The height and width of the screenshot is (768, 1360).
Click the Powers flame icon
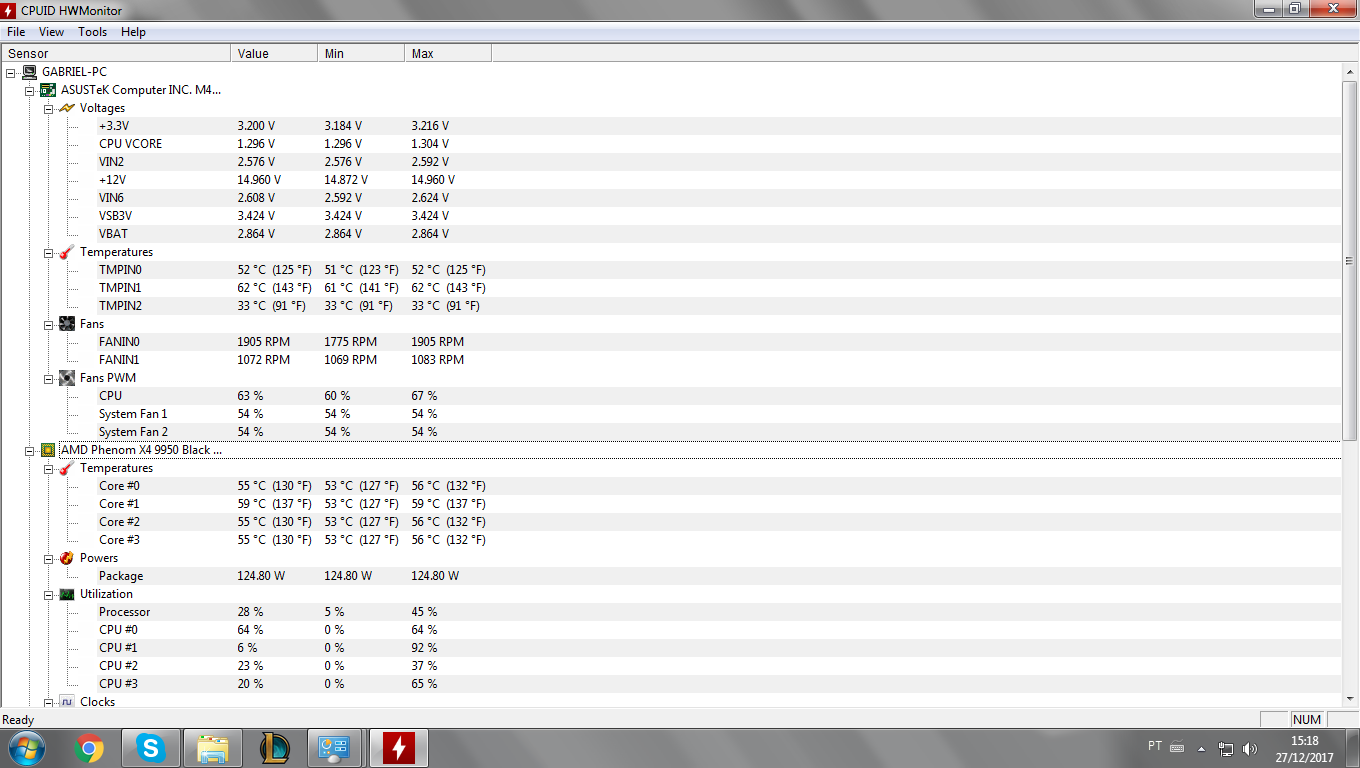(67, 558)
